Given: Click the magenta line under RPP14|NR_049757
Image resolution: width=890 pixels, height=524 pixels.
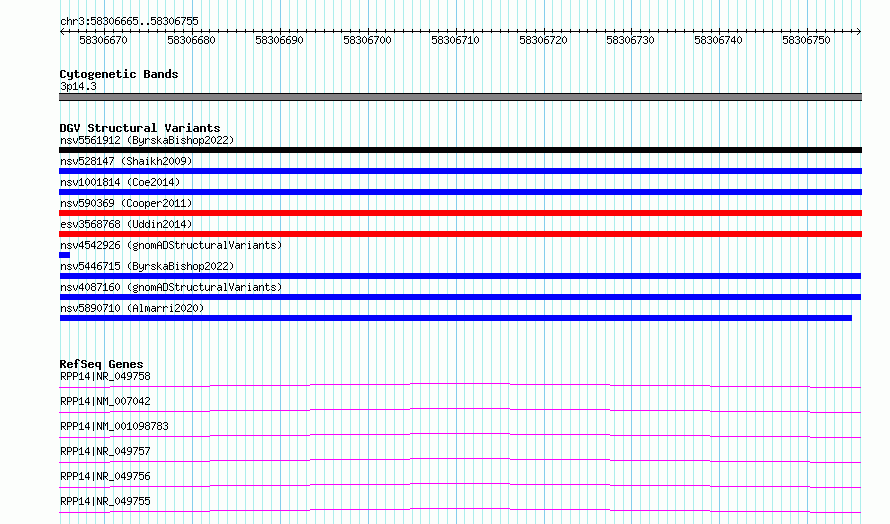Looking at the screenshot, I should tap(460, 461).
